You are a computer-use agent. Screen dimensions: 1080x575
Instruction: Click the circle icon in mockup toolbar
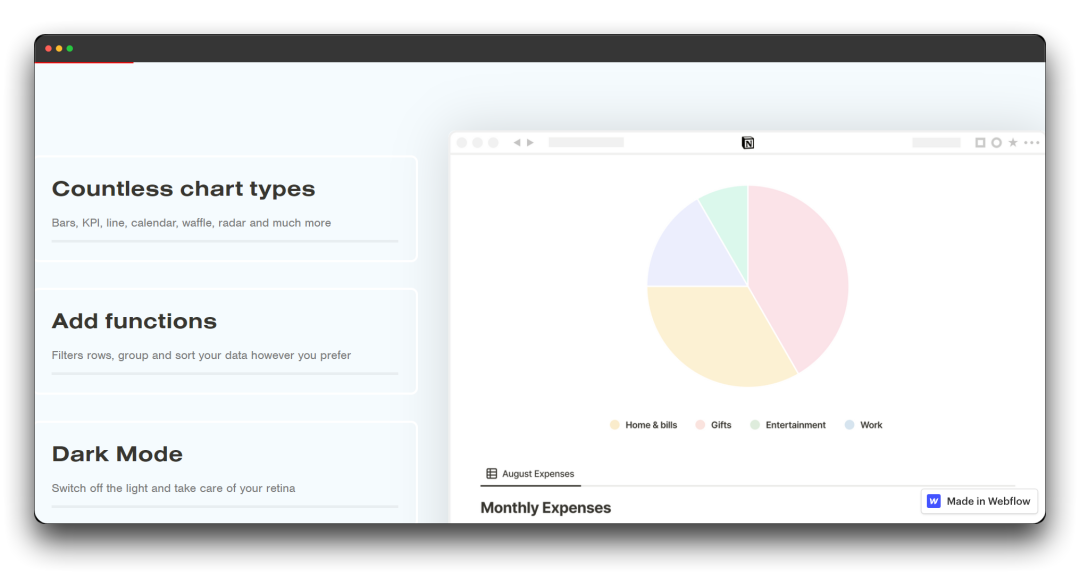tap(996, 143)
